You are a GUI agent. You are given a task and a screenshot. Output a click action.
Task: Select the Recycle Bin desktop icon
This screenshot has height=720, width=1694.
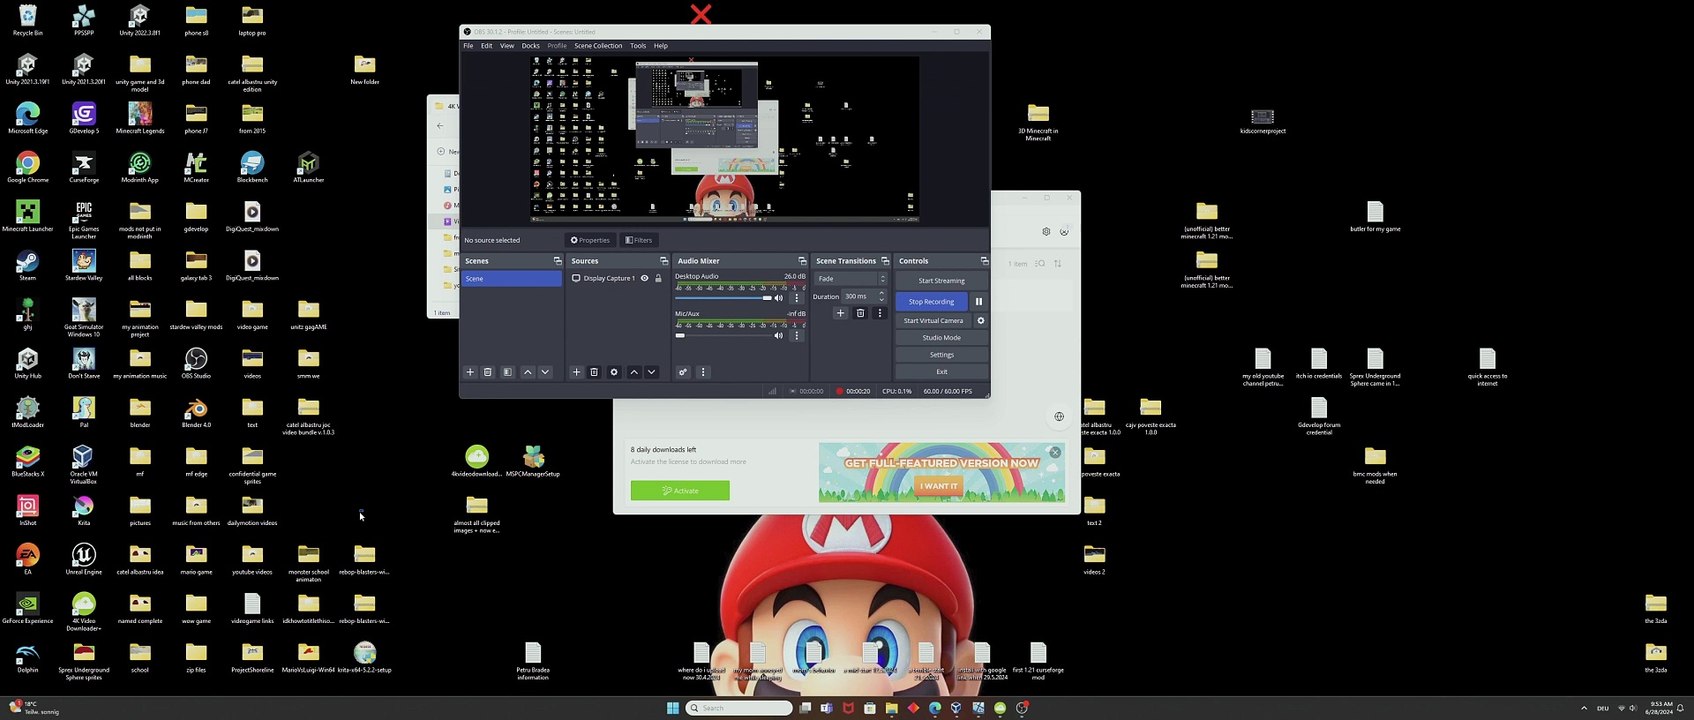tap(28, 20)
